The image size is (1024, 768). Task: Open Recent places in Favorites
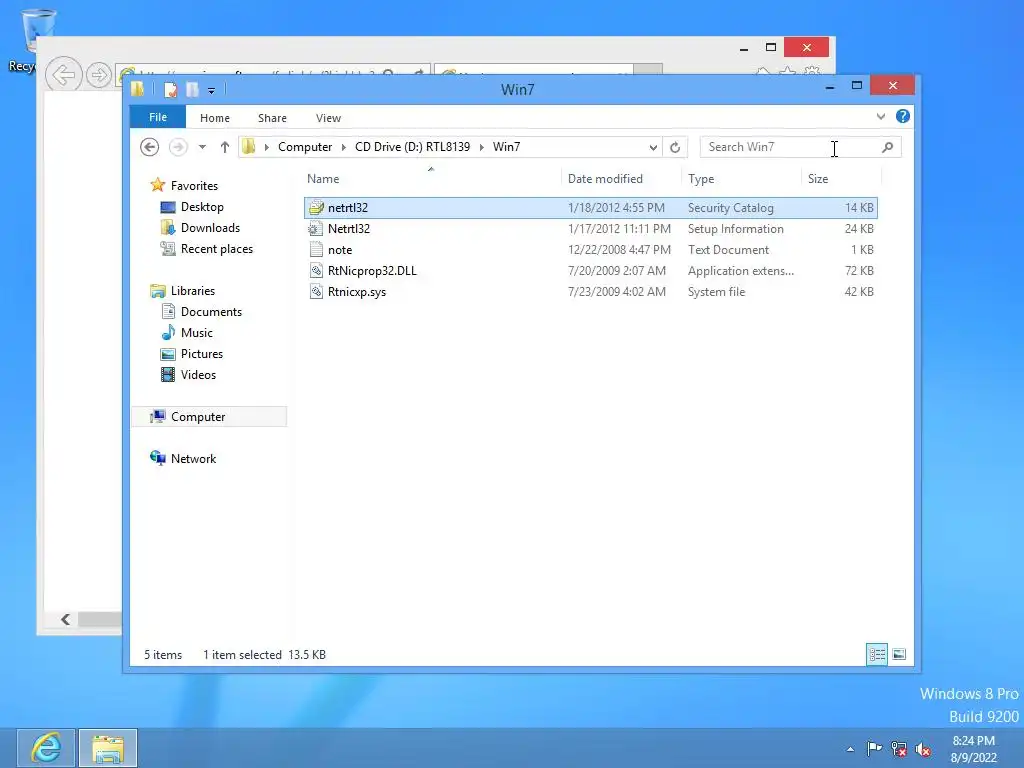point(206,249)
